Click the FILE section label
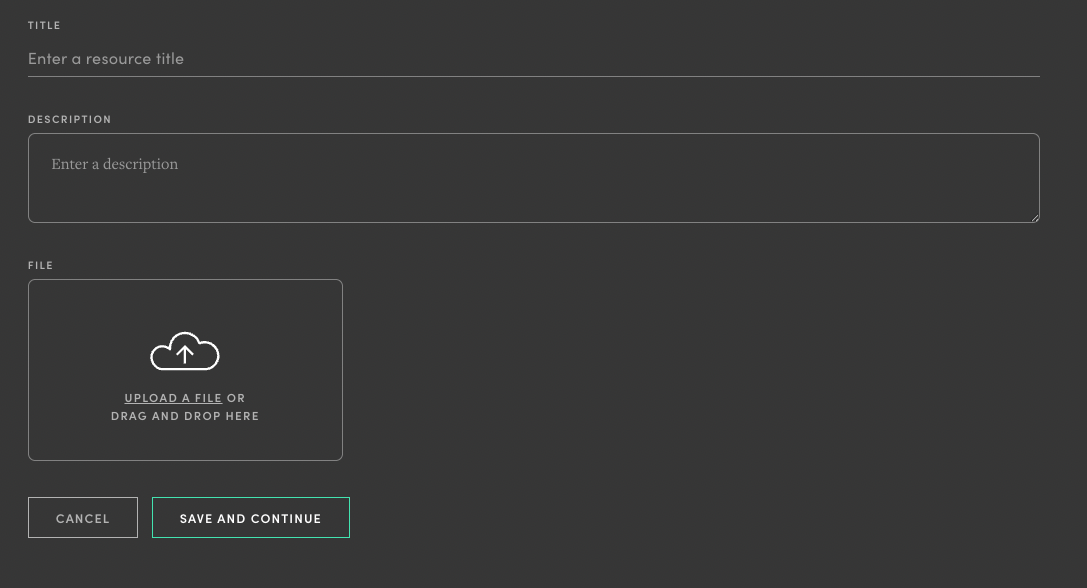The width and height of the screenshot is (1087, 588). [40, 265]
